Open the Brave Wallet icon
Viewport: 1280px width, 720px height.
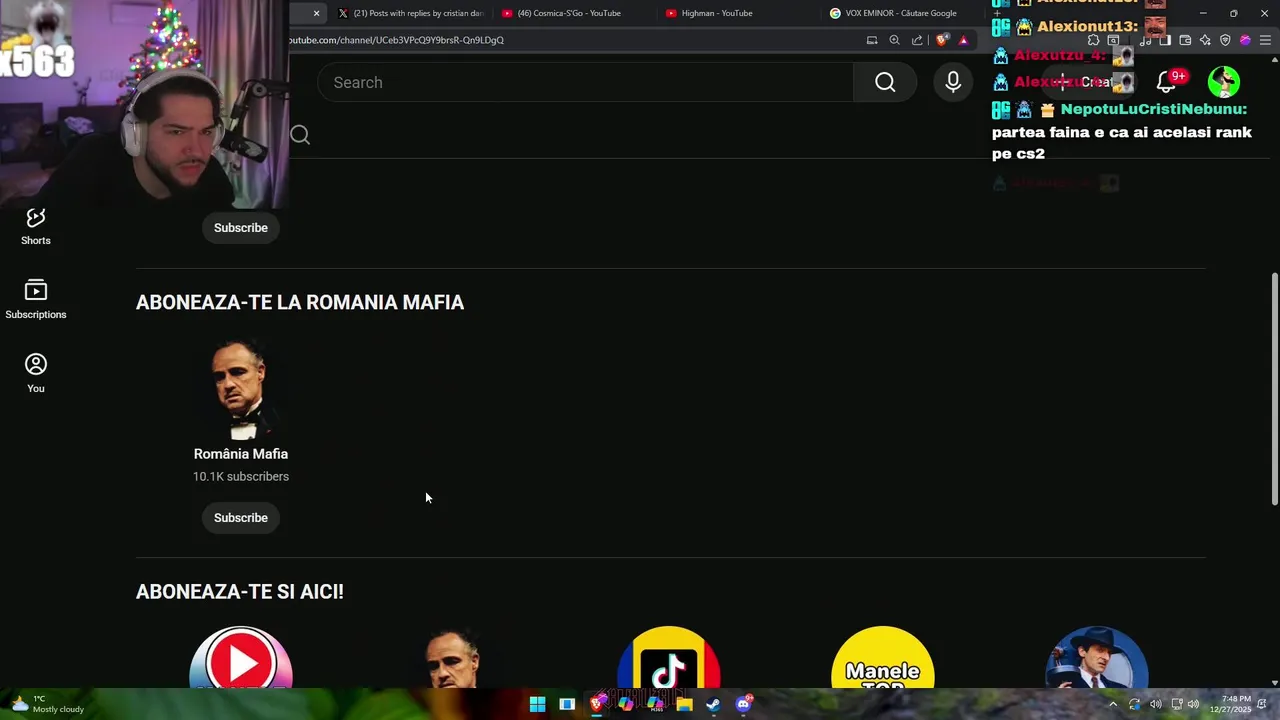tap(1185, 40)
